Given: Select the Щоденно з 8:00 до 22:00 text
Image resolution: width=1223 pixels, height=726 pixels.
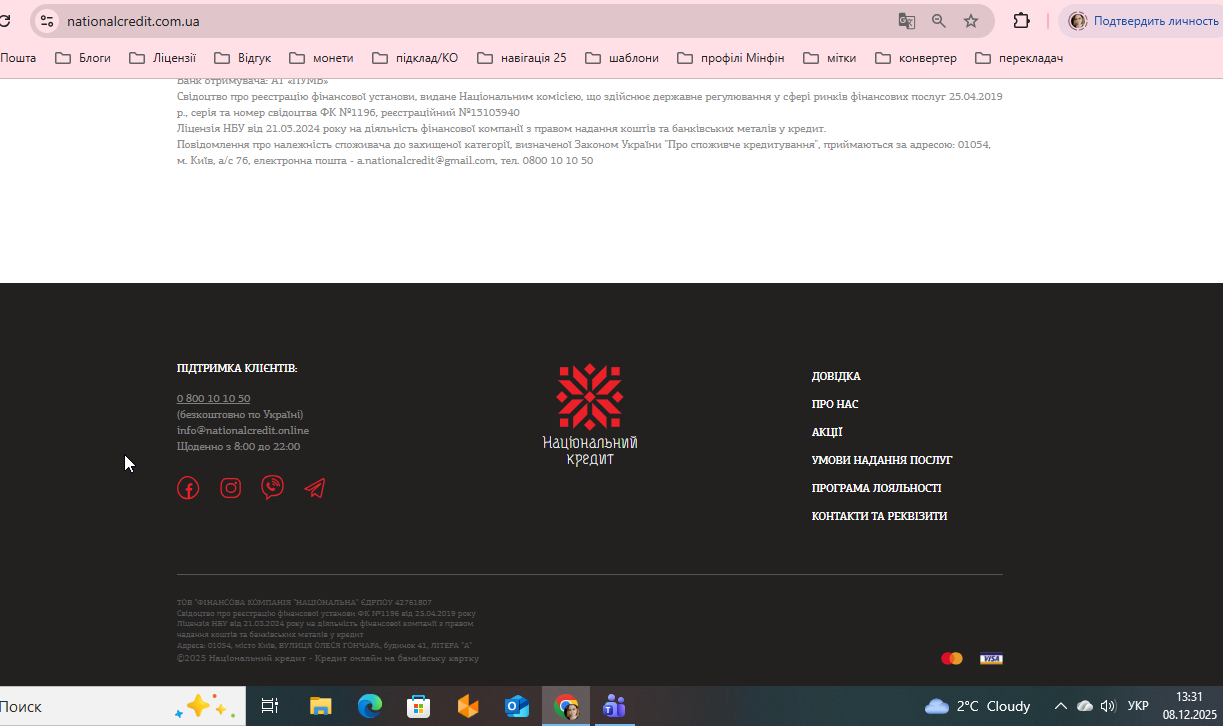Looking at the screenshot, I should pos(238,446).
